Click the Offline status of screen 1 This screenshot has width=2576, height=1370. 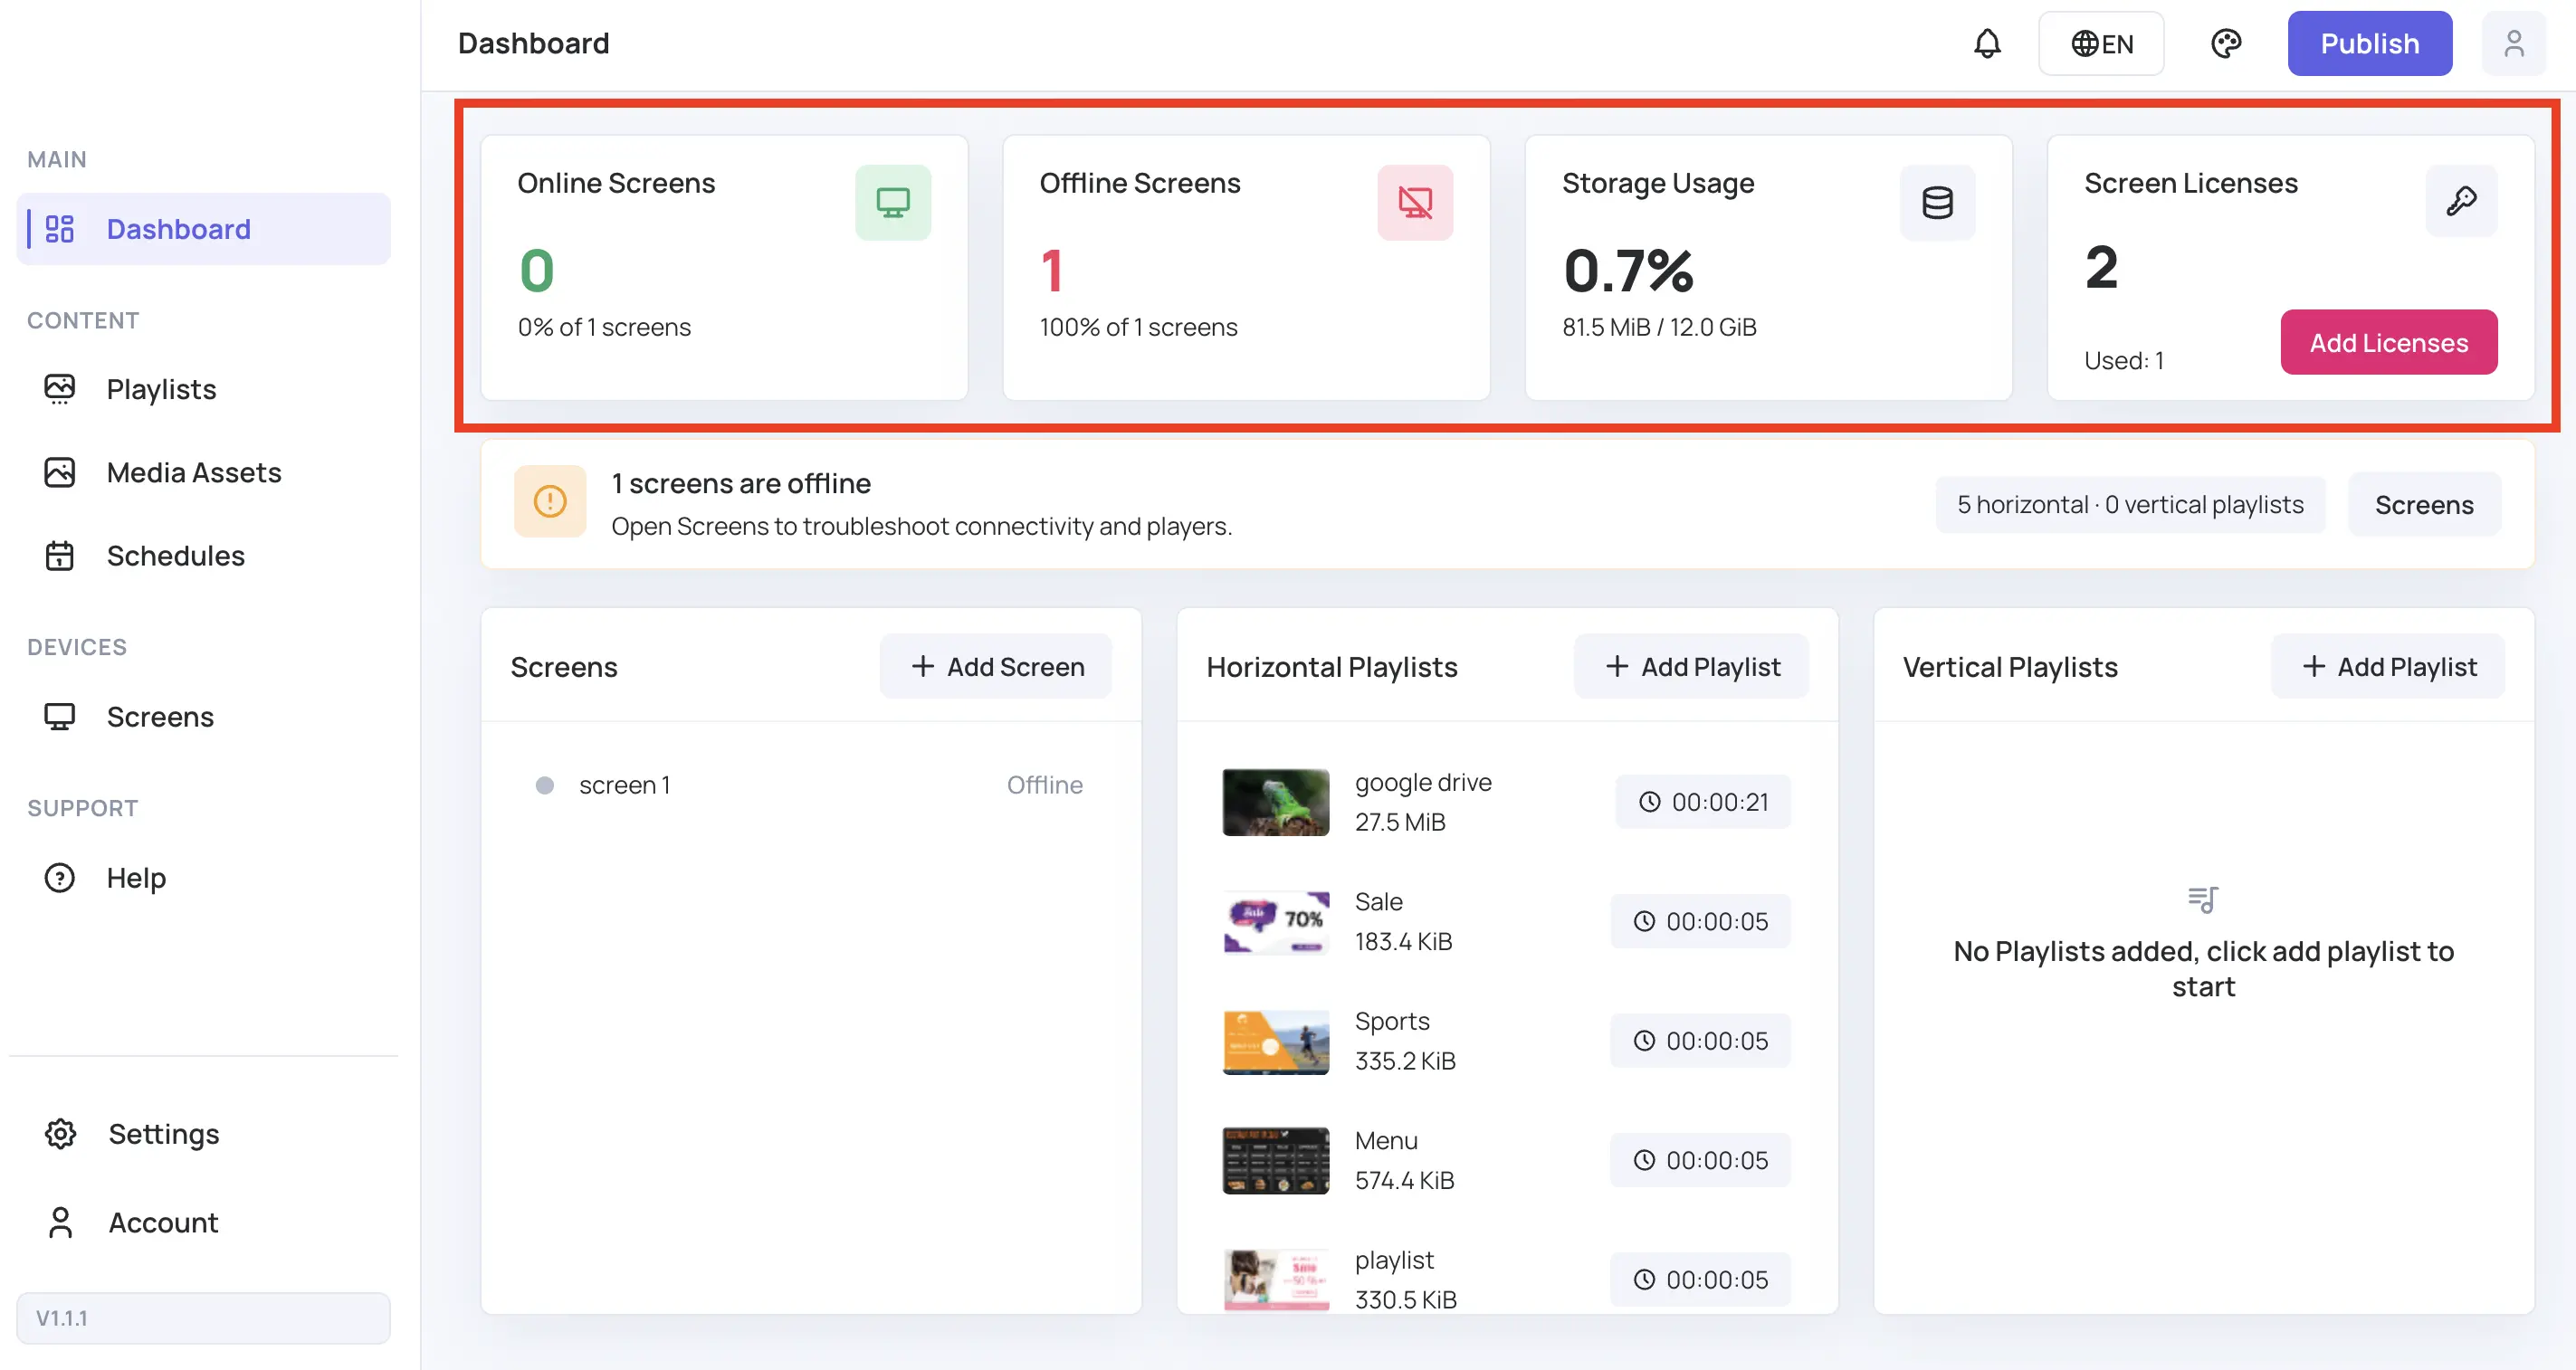pos(1044,786)
